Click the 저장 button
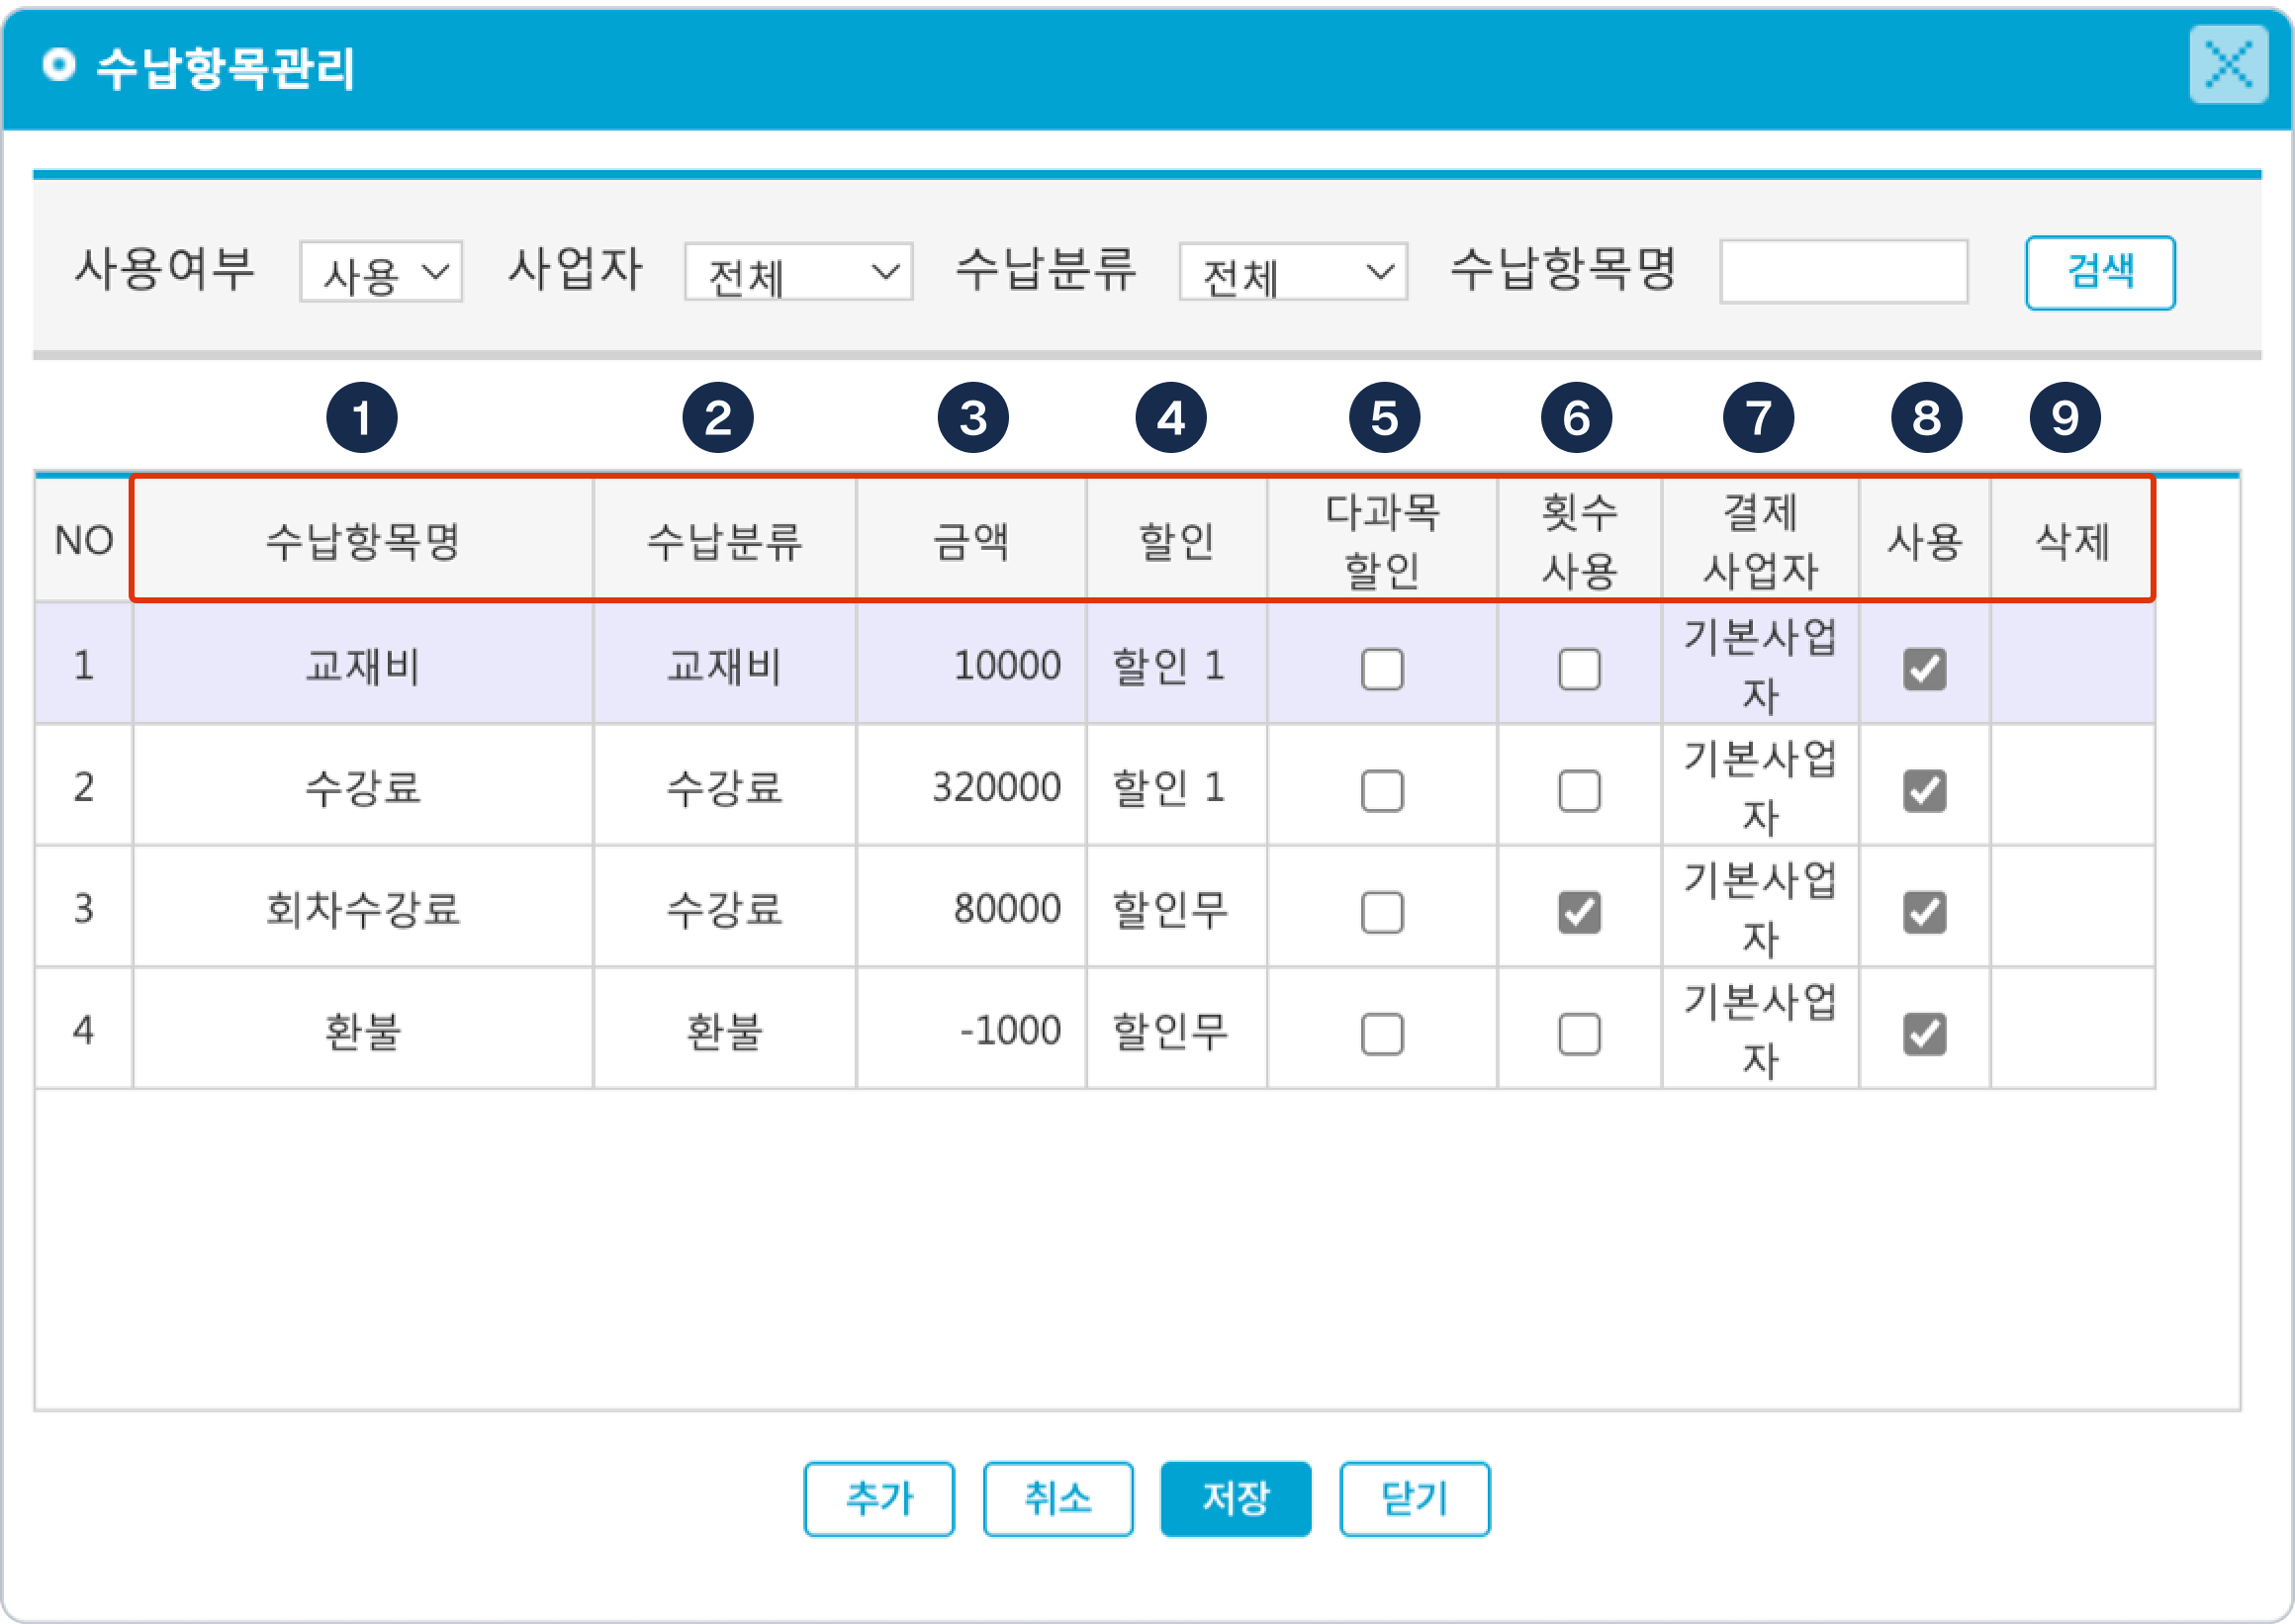 point(1235,1498)
